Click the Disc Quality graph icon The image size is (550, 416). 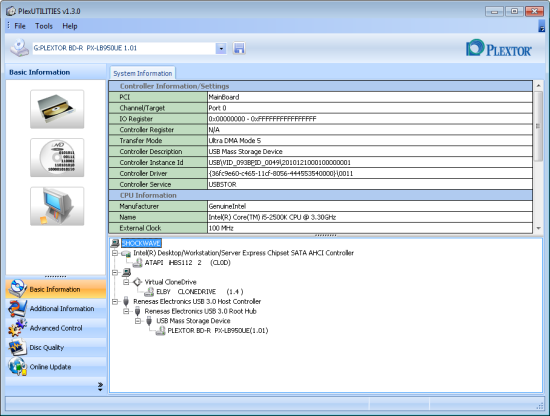(17, 347)
